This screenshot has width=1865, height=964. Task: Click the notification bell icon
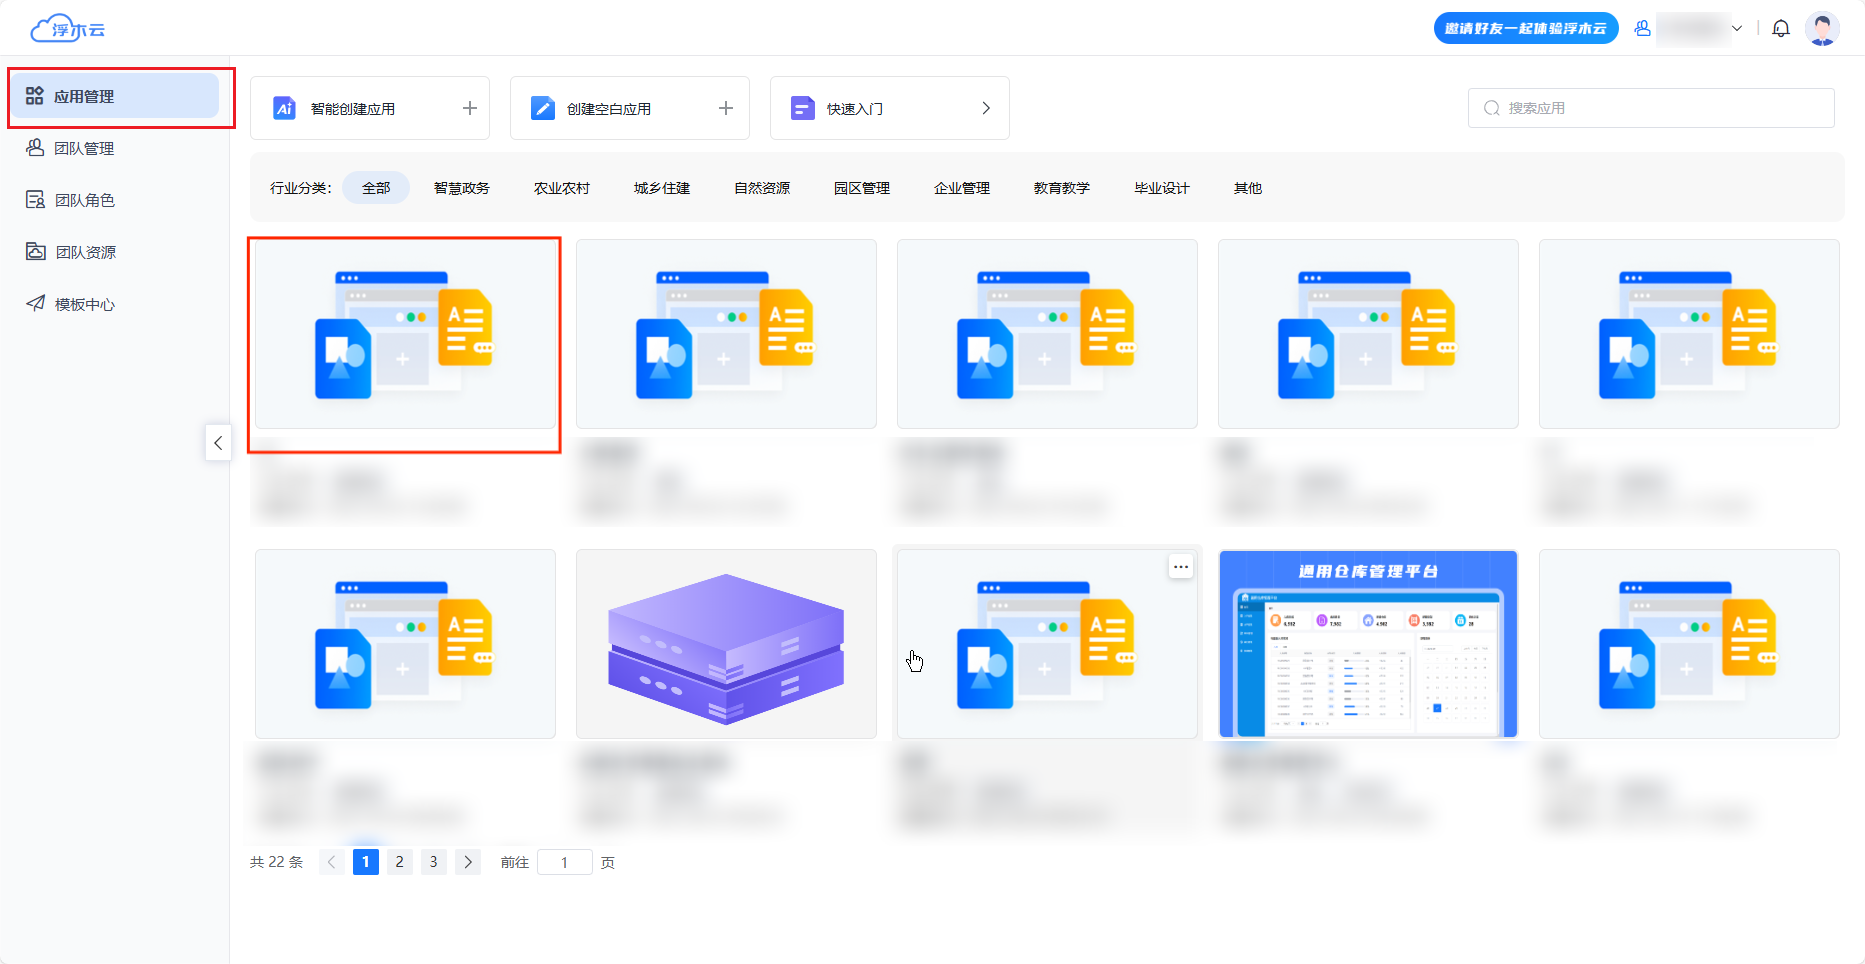(x=1780, y=29)
